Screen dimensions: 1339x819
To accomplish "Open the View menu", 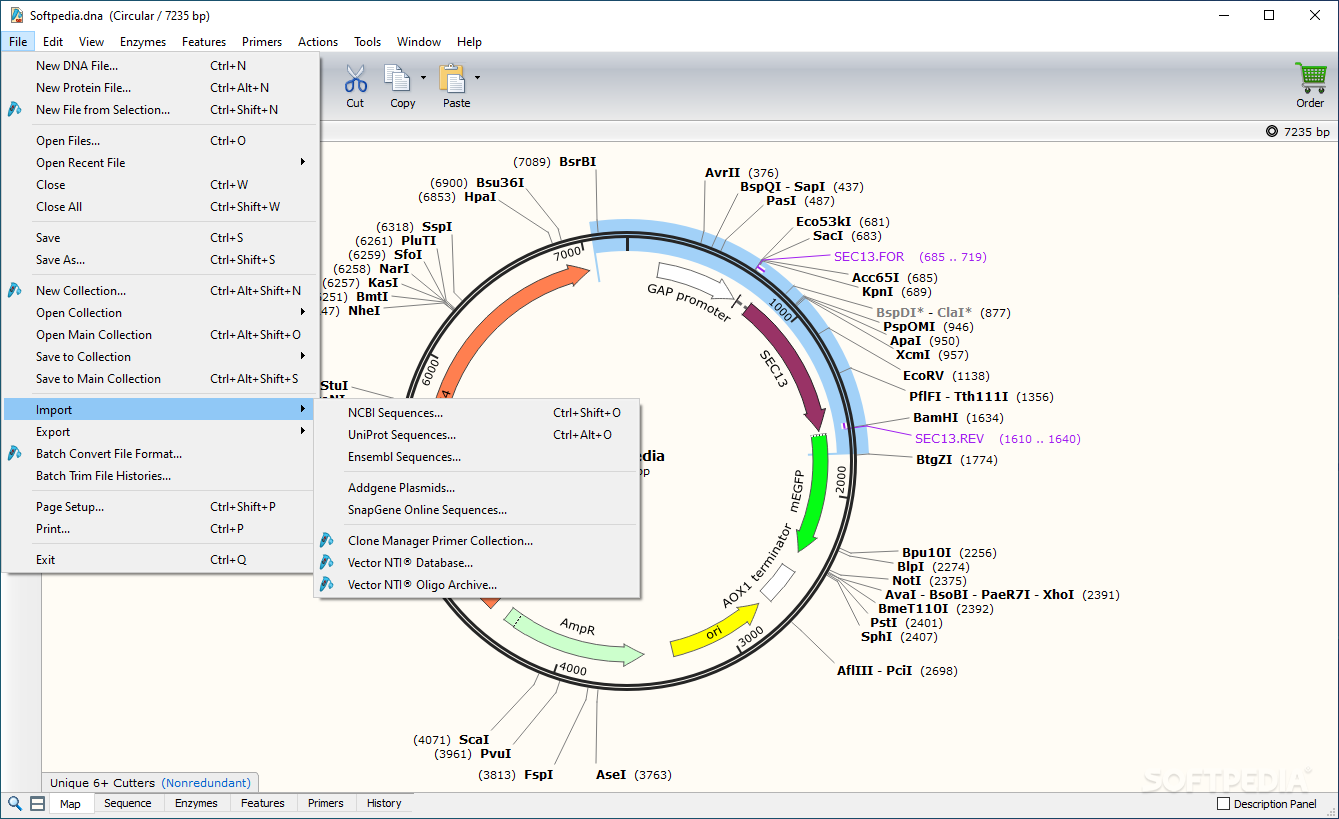I will 92,42.
